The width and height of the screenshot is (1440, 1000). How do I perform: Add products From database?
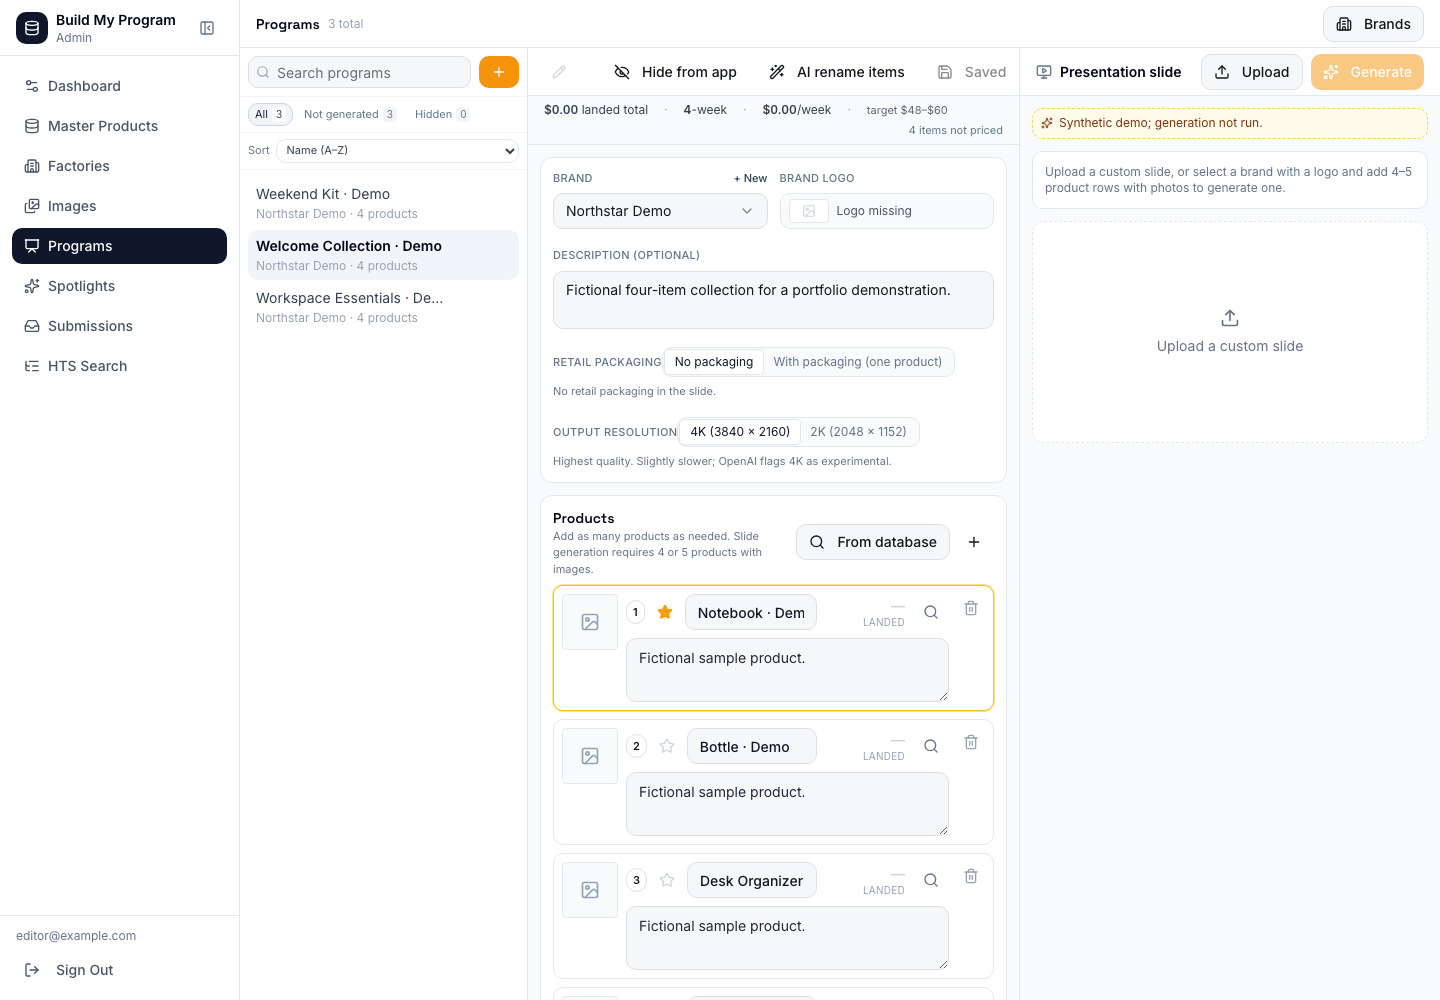873,542
